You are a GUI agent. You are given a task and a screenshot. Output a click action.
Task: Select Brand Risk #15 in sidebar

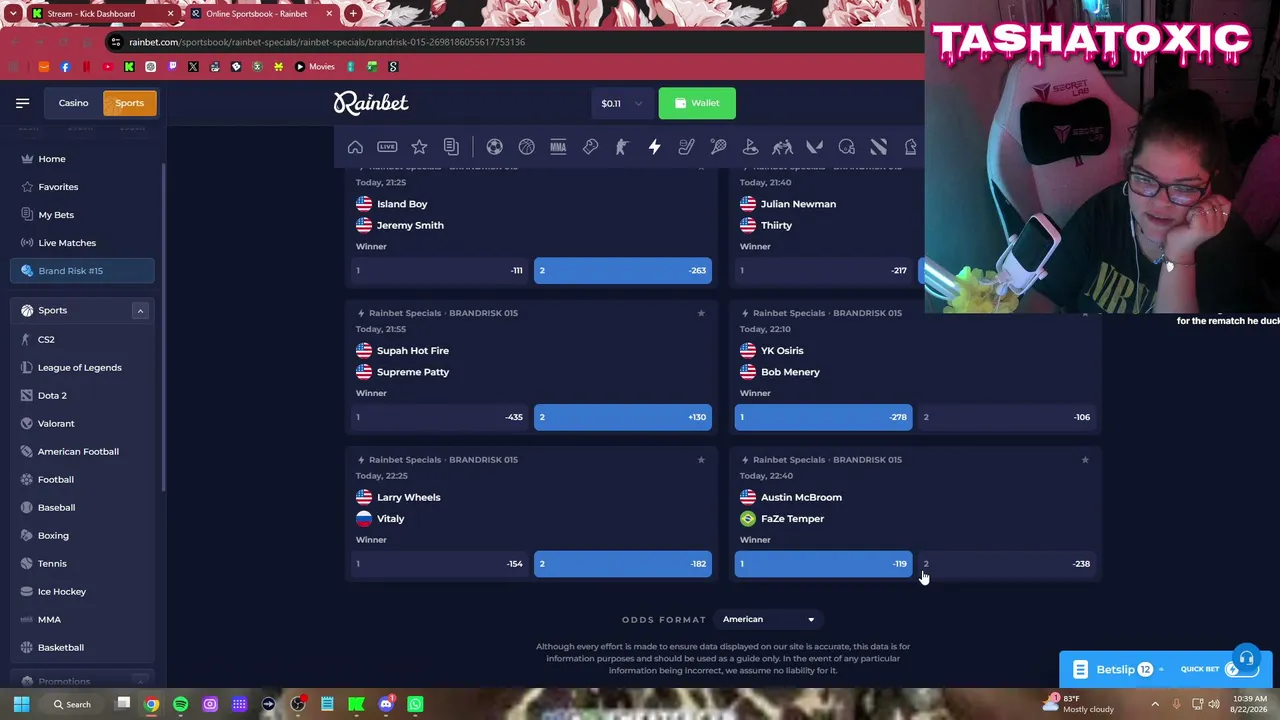pos(83,271)
